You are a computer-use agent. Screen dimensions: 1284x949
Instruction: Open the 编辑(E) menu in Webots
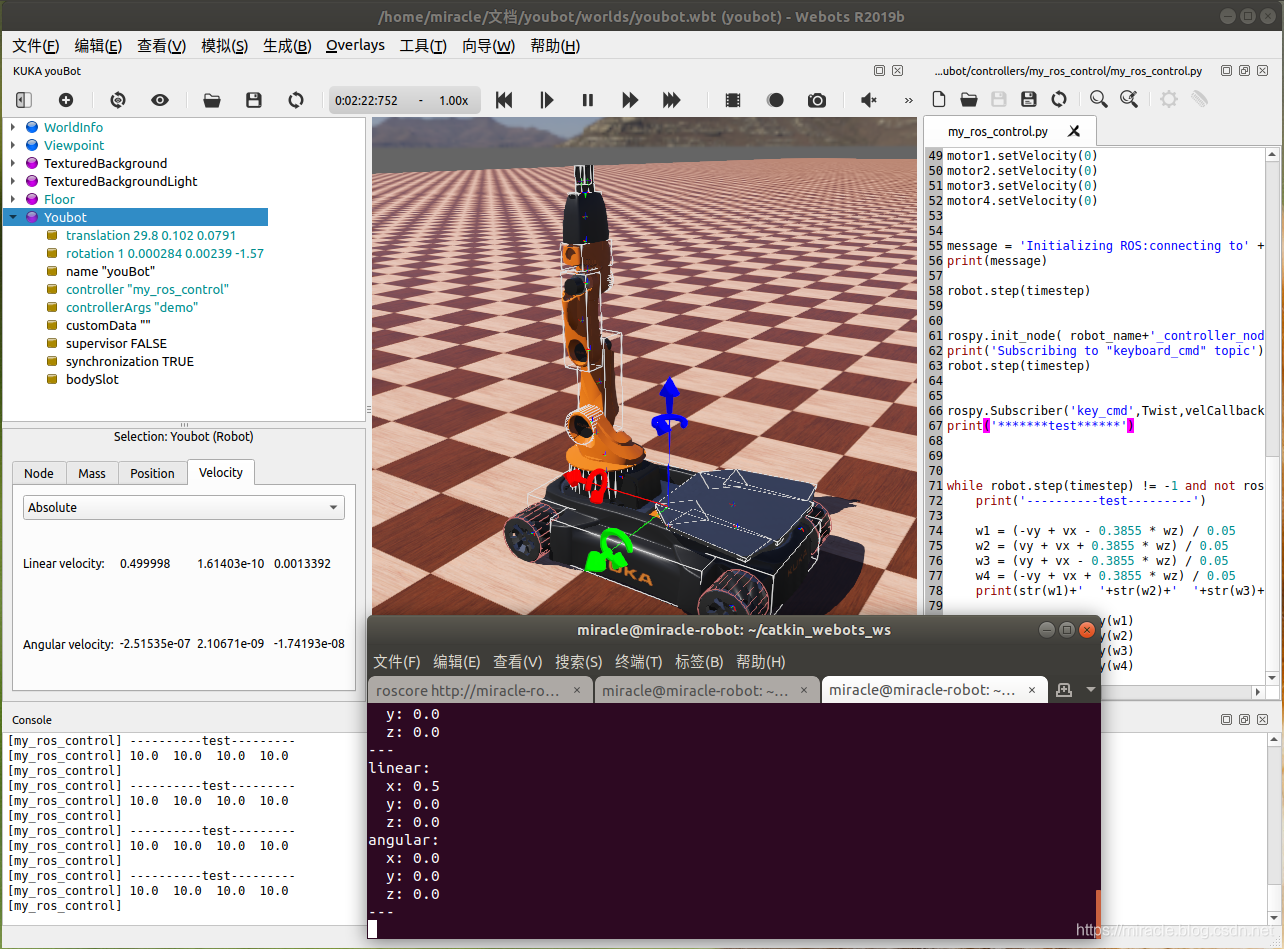pyautogui.click(x=98, y=46)
